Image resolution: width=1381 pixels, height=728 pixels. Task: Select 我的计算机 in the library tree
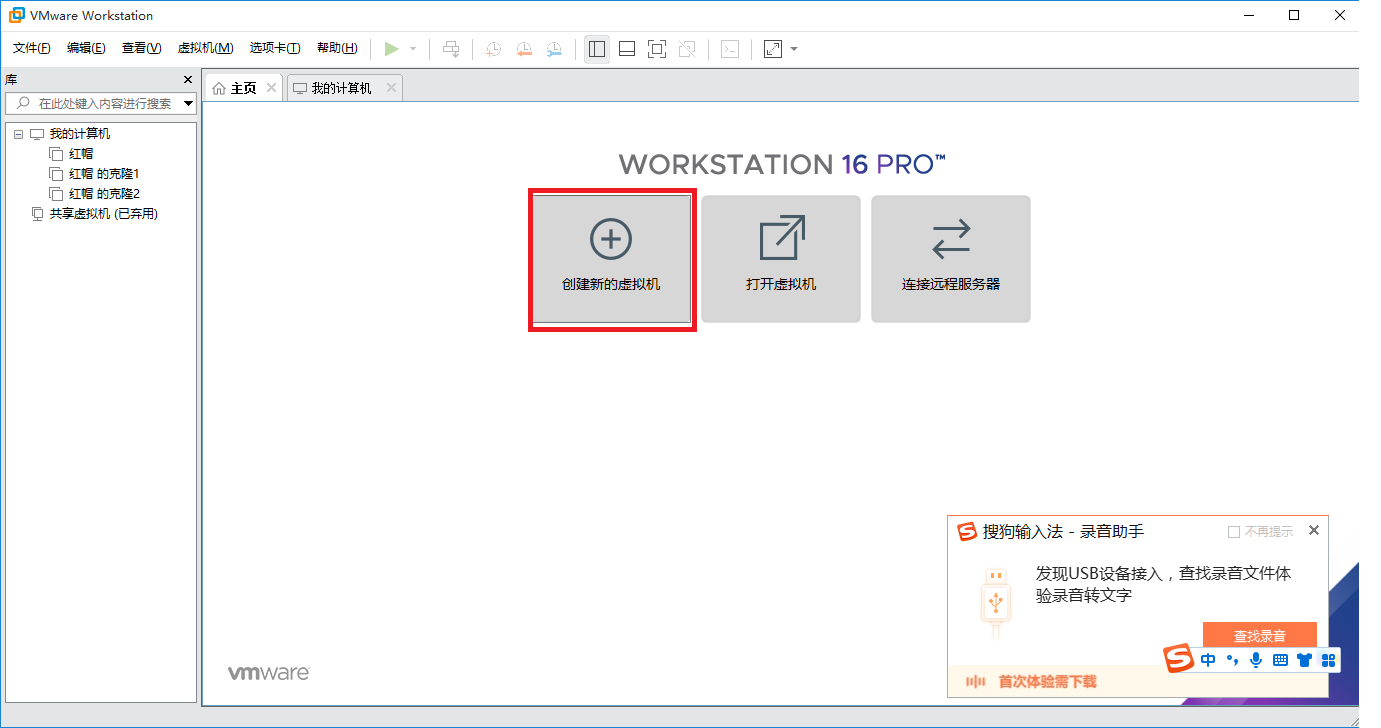(80, 134)
